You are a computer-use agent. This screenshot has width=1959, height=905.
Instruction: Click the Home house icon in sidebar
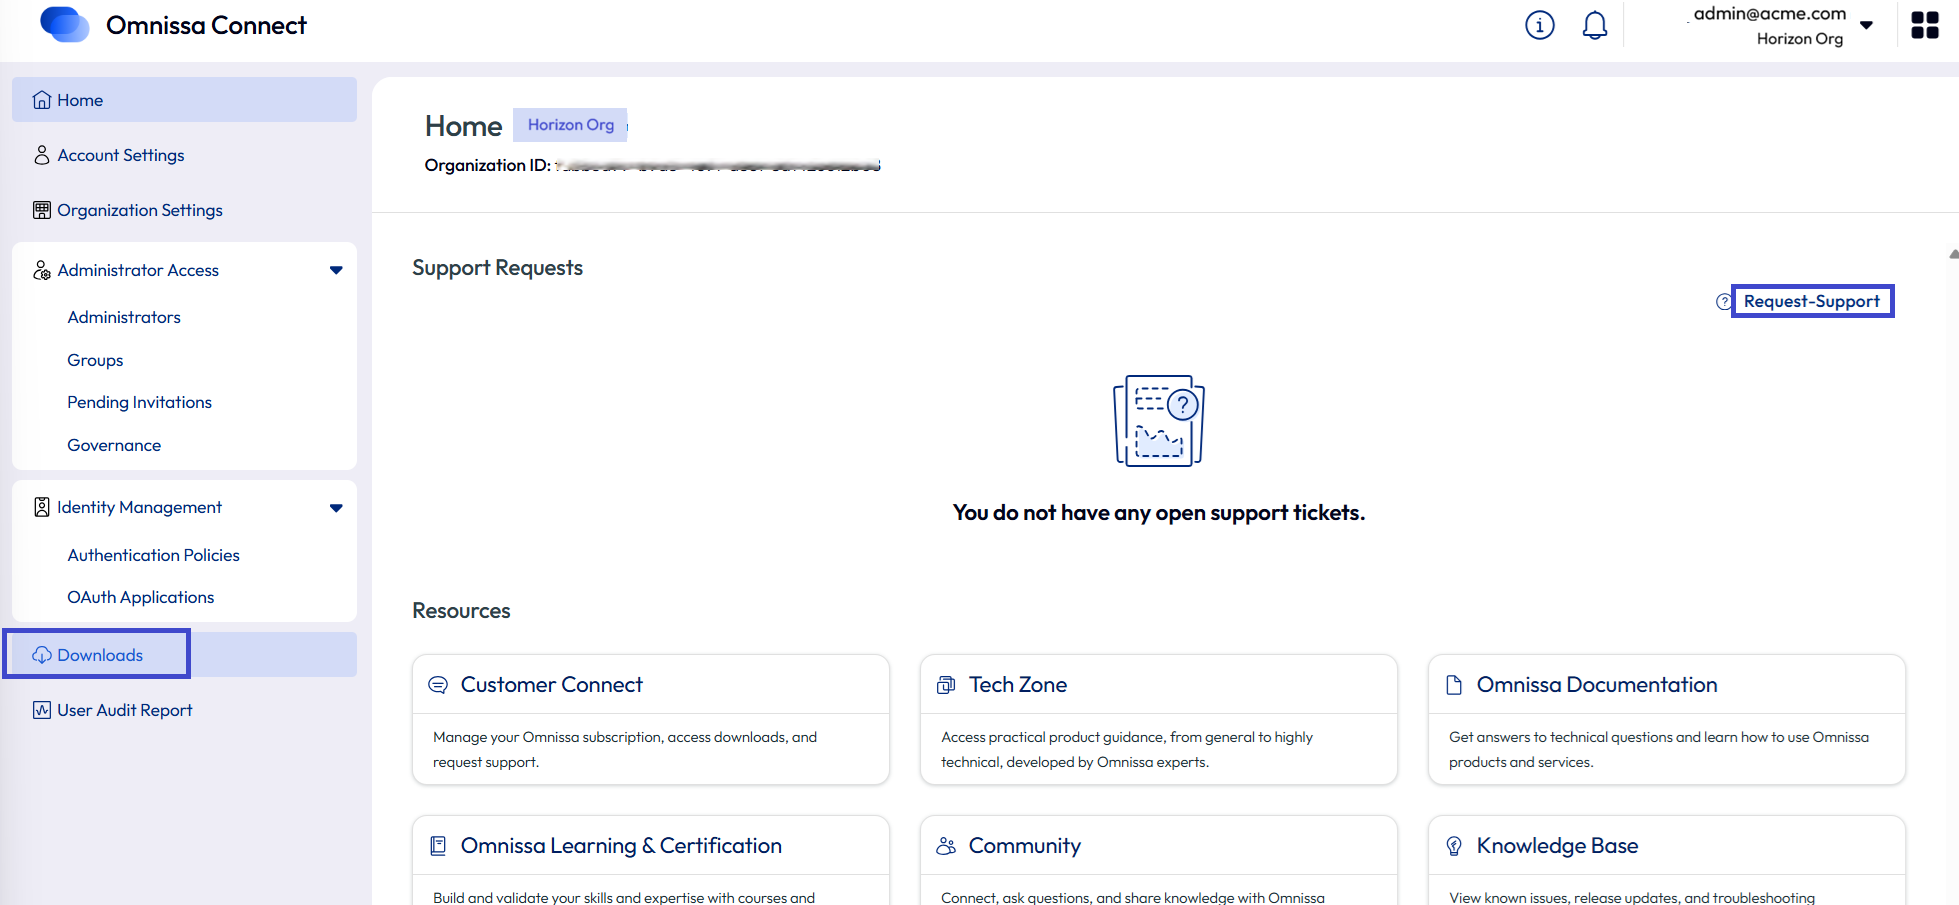point(41,100)
